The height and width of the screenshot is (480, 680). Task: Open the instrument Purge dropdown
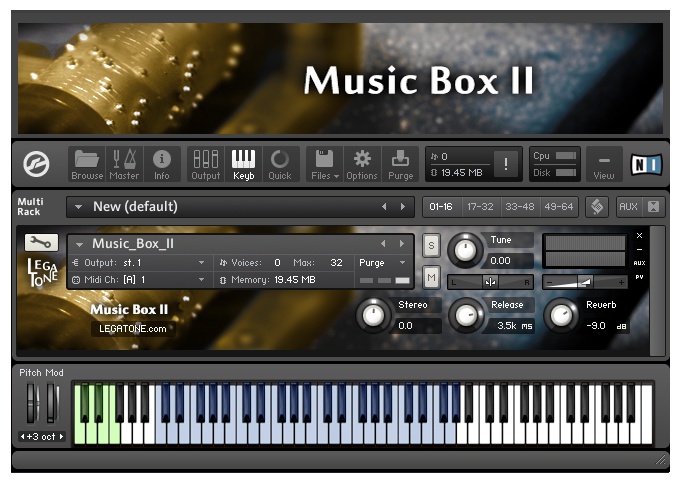(x=382, y=263)
